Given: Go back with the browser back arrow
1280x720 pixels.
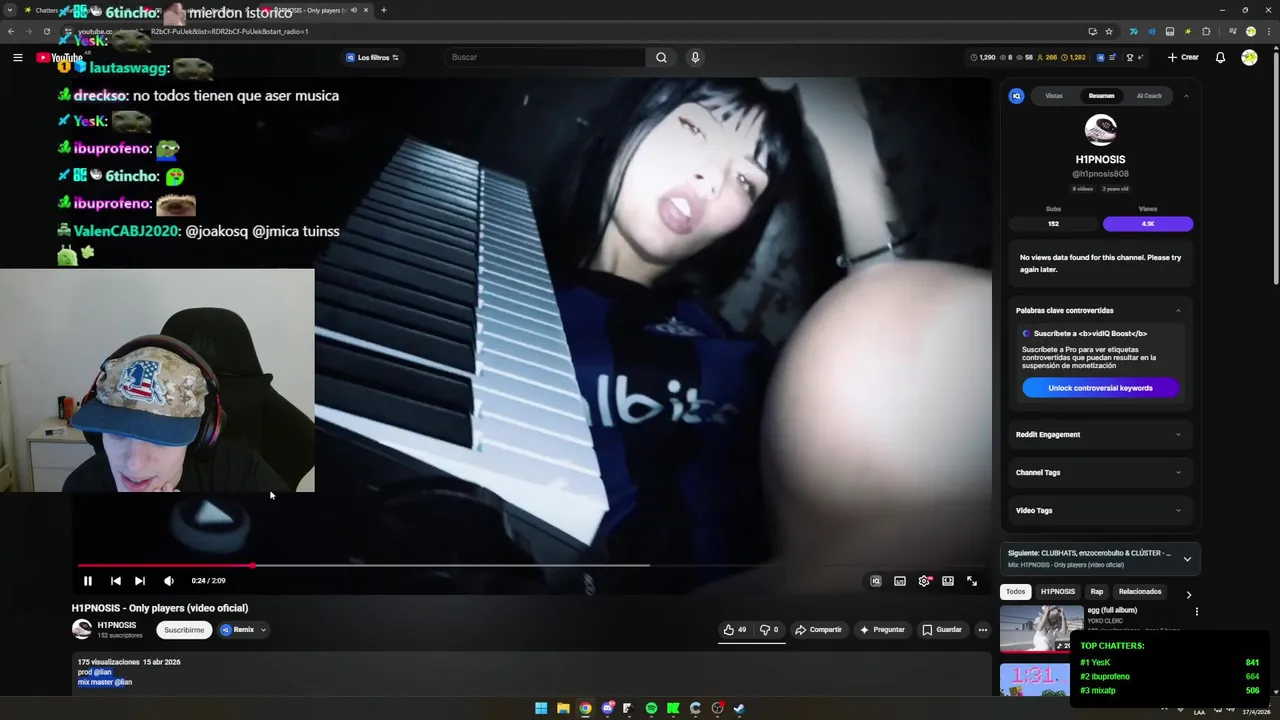Looking at the screenshot, I should [x=11, y=31].
